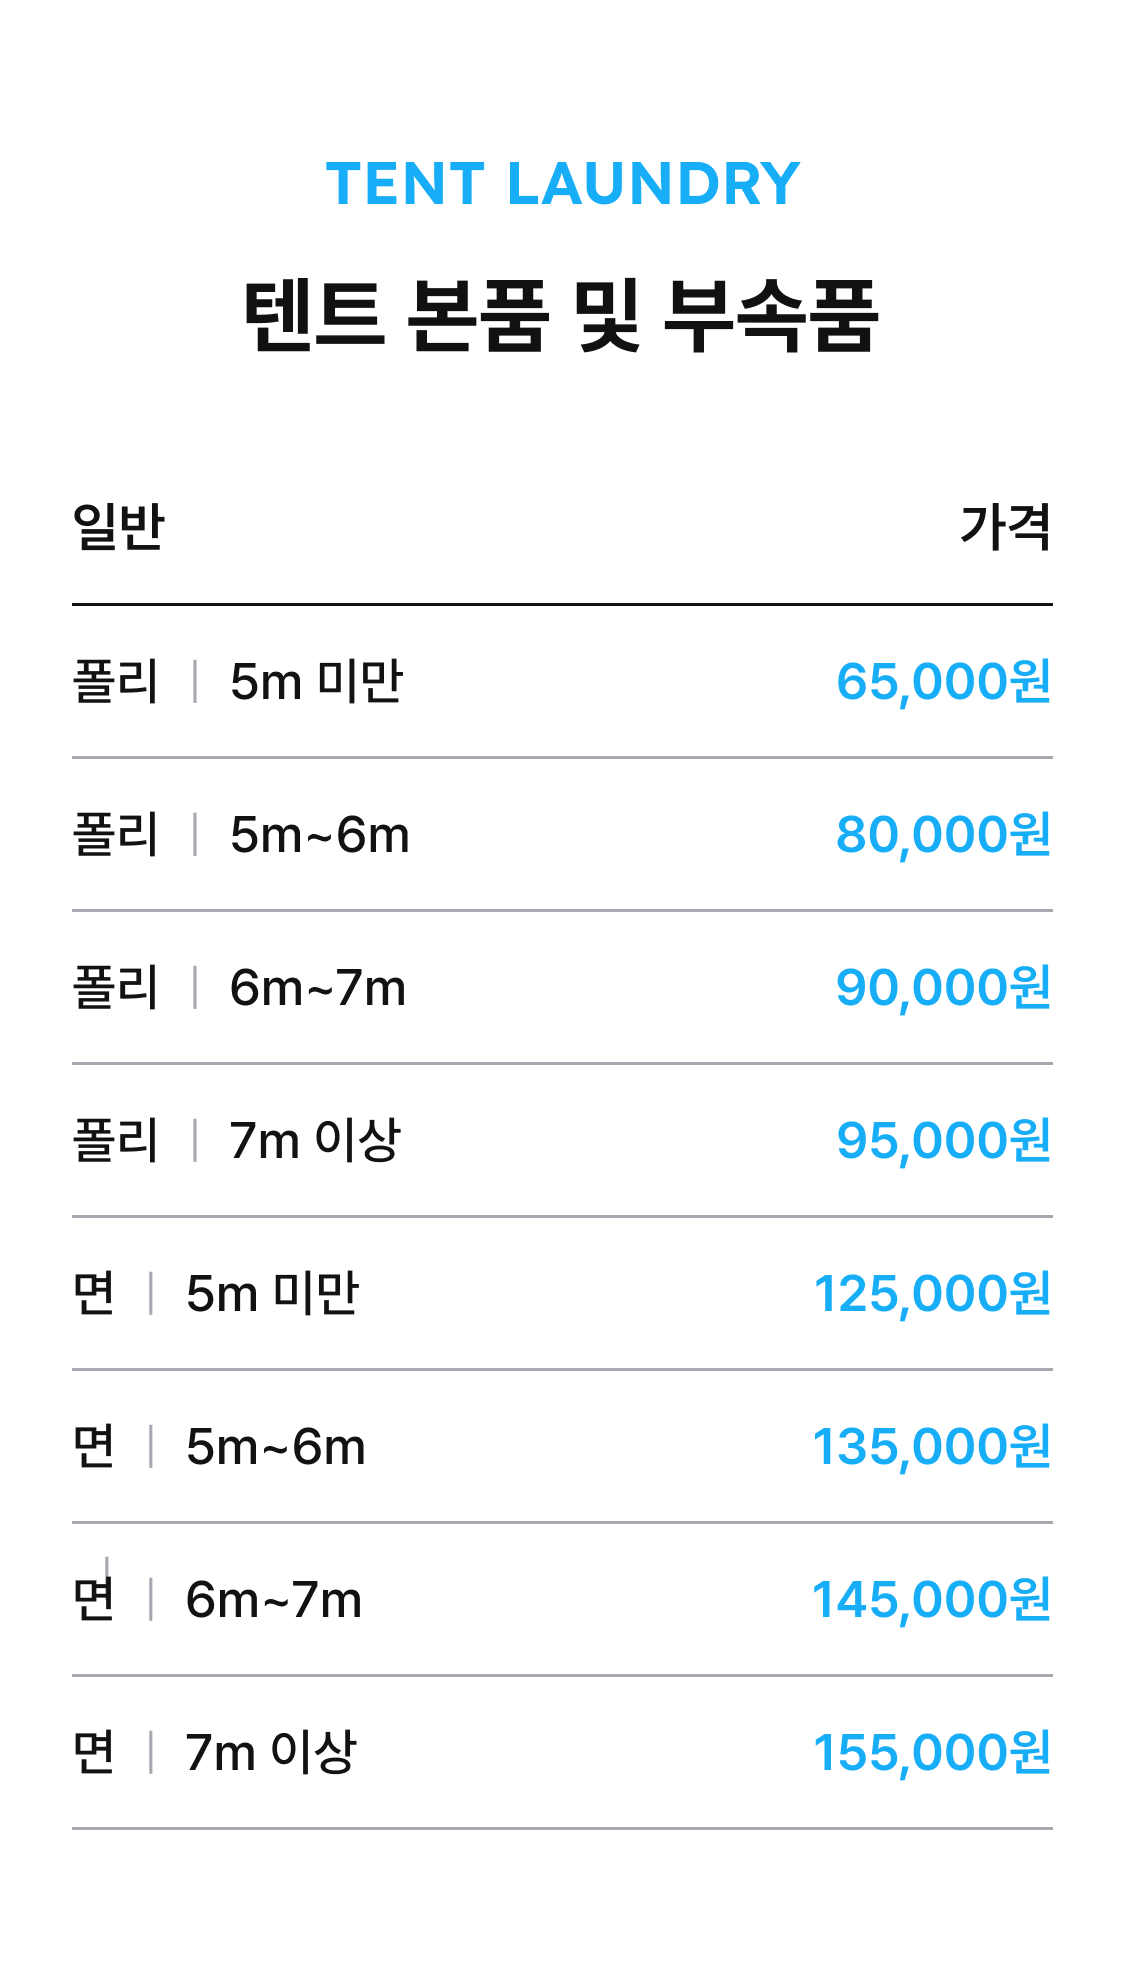Tap the 95,000원 price
Image resolution: width=1125 pixels, height=1965 pixels.
943,1141
